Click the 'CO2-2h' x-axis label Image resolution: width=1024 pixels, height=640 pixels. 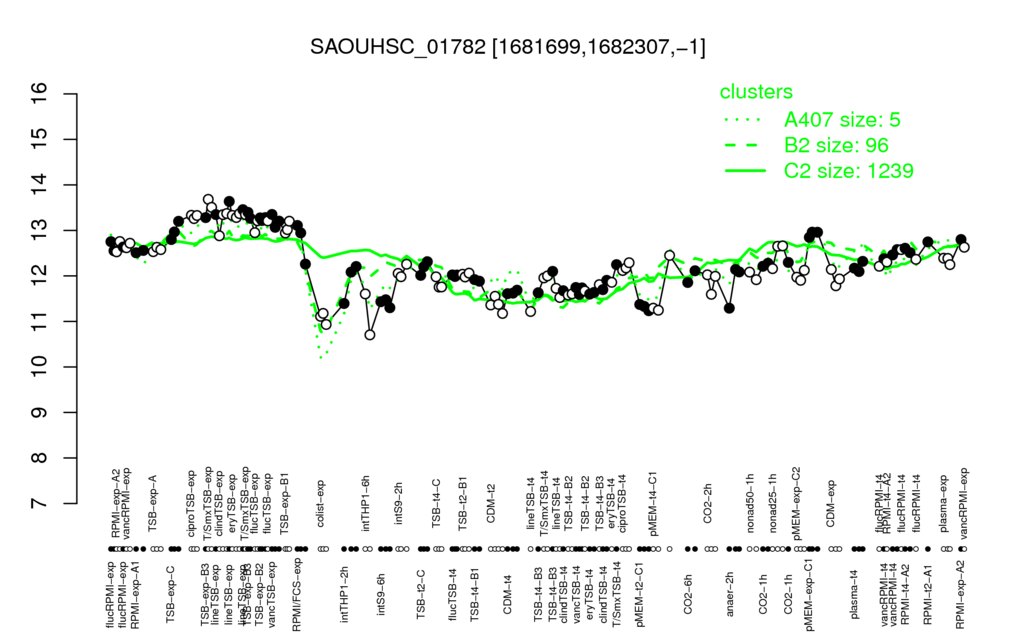pyautogui.click(x=708, y=504)
